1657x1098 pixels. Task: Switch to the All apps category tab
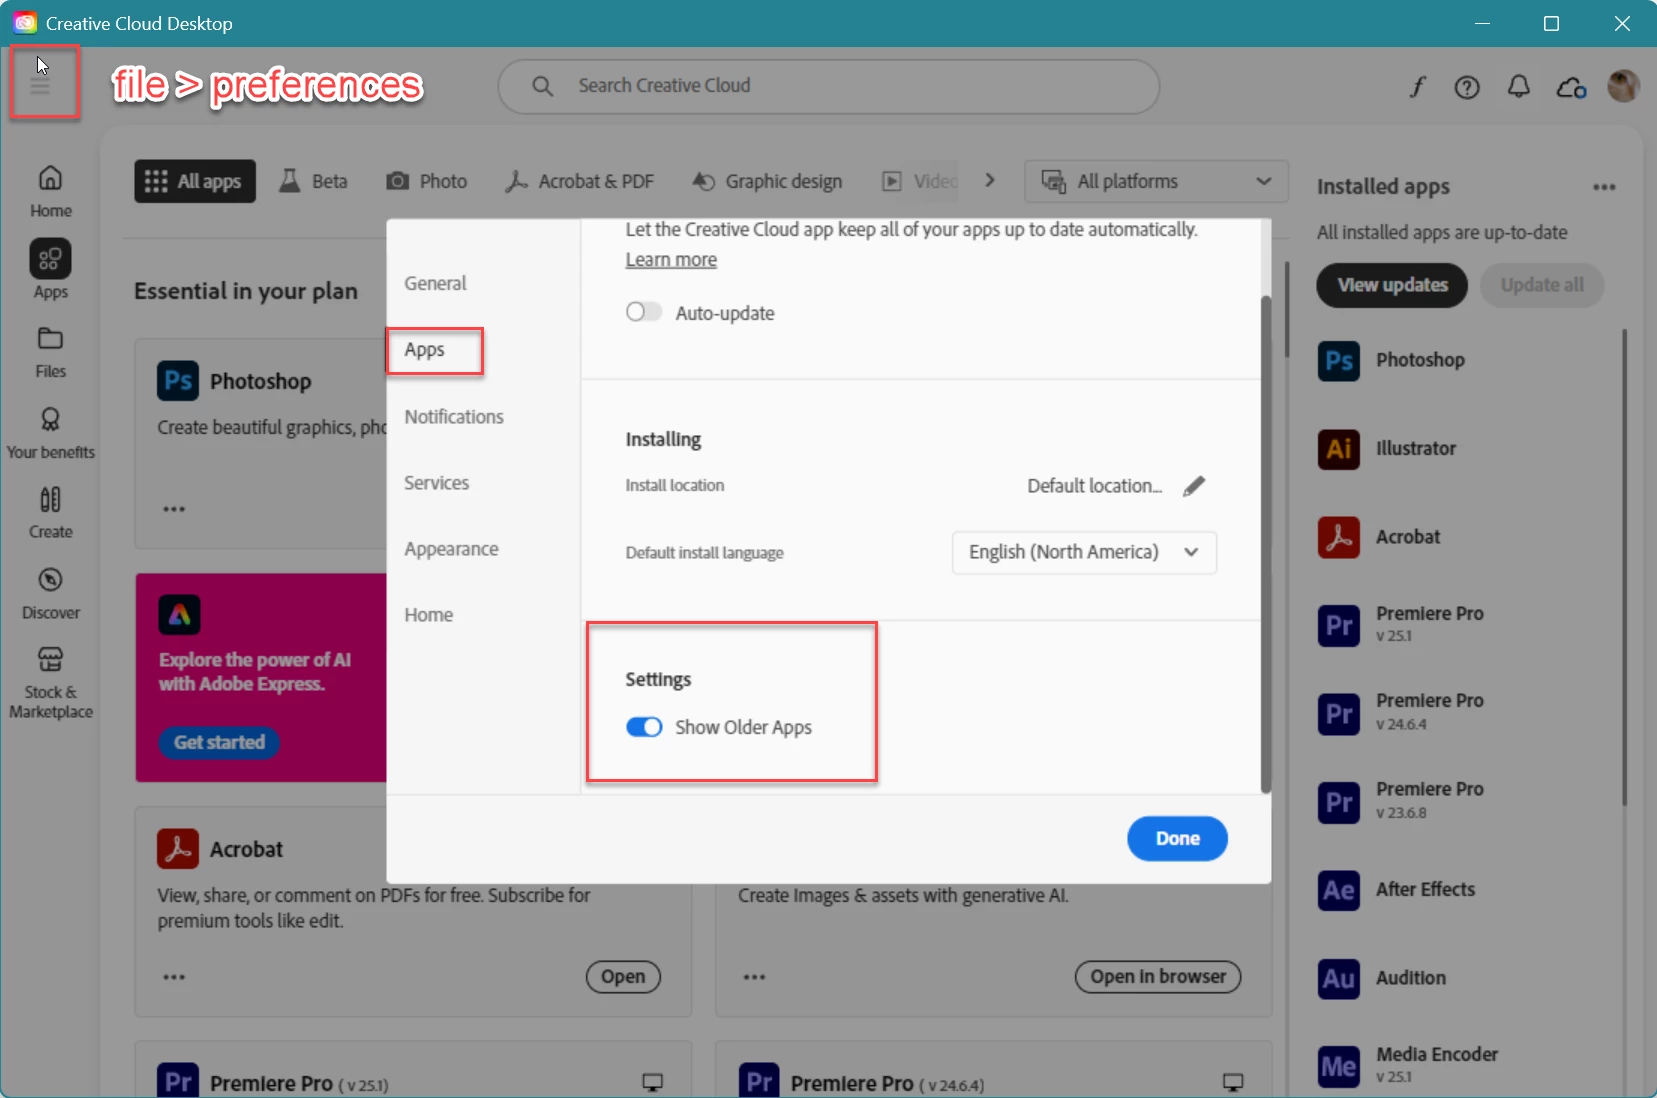click(195, 181)
